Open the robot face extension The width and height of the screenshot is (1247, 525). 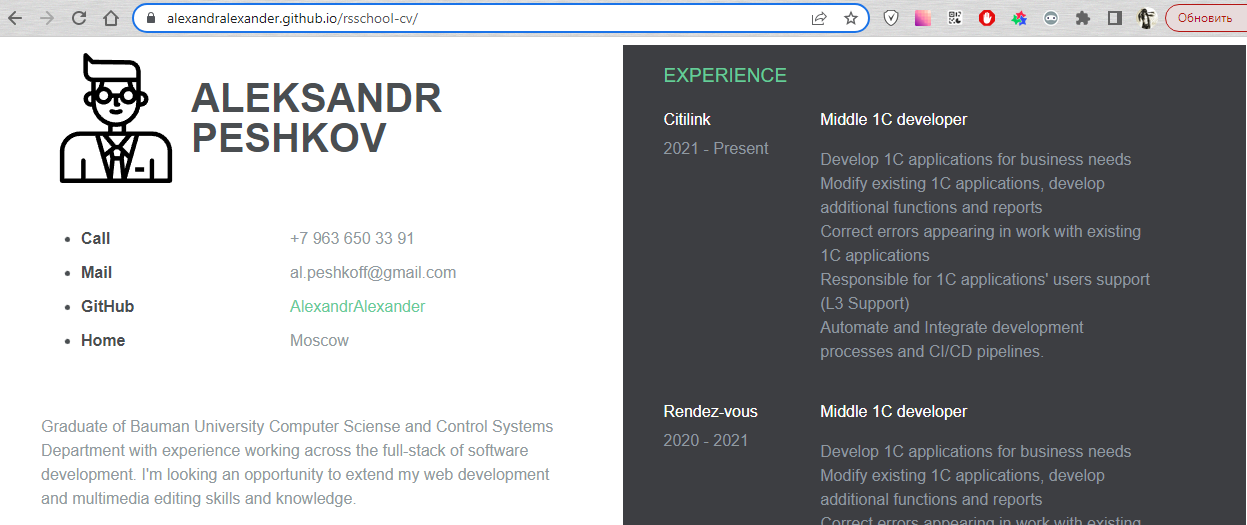[x=1051, y=18]
